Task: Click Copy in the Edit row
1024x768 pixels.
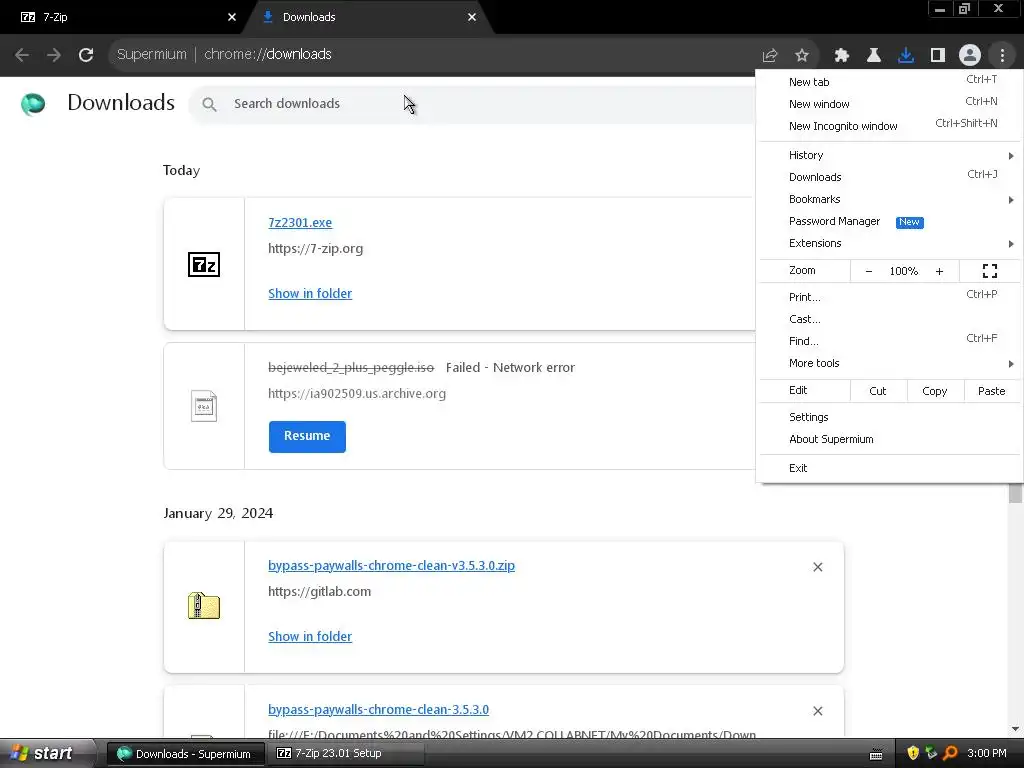Action: tap(935, 391)
